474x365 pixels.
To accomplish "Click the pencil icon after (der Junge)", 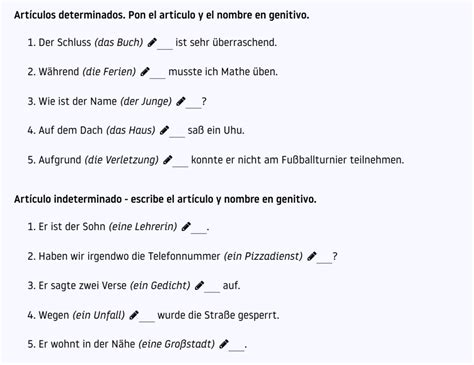I will (x=181, y=101).
